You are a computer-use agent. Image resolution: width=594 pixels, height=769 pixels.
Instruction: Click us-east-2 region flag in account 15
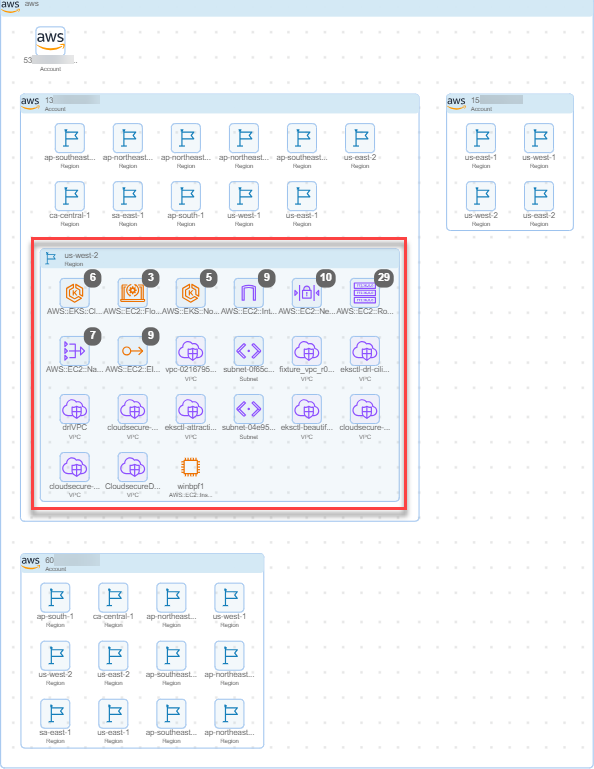coord(539,196)
